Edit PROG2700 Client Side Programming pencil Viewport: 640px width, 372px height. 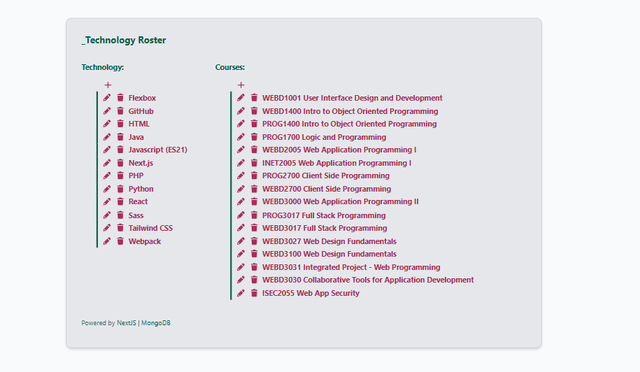241,176
